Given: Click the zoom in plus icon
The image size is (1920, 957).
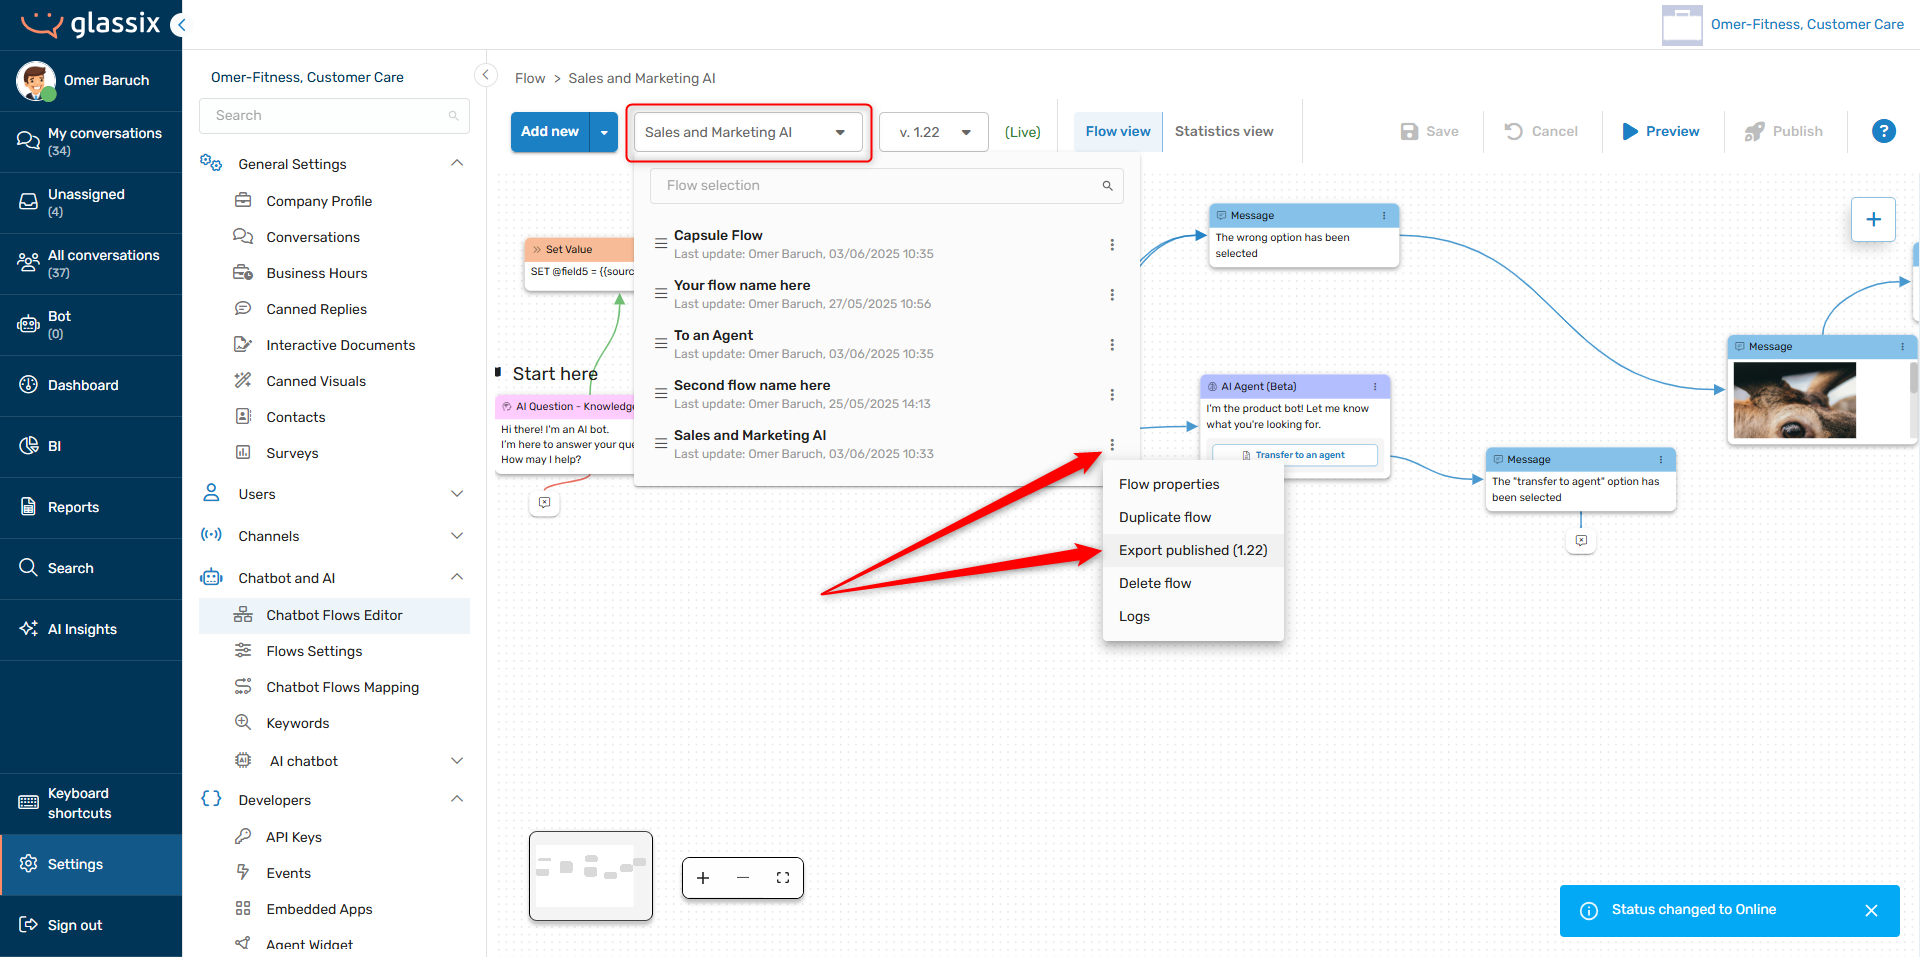Looking at the screenshot, I should point(703,878).
